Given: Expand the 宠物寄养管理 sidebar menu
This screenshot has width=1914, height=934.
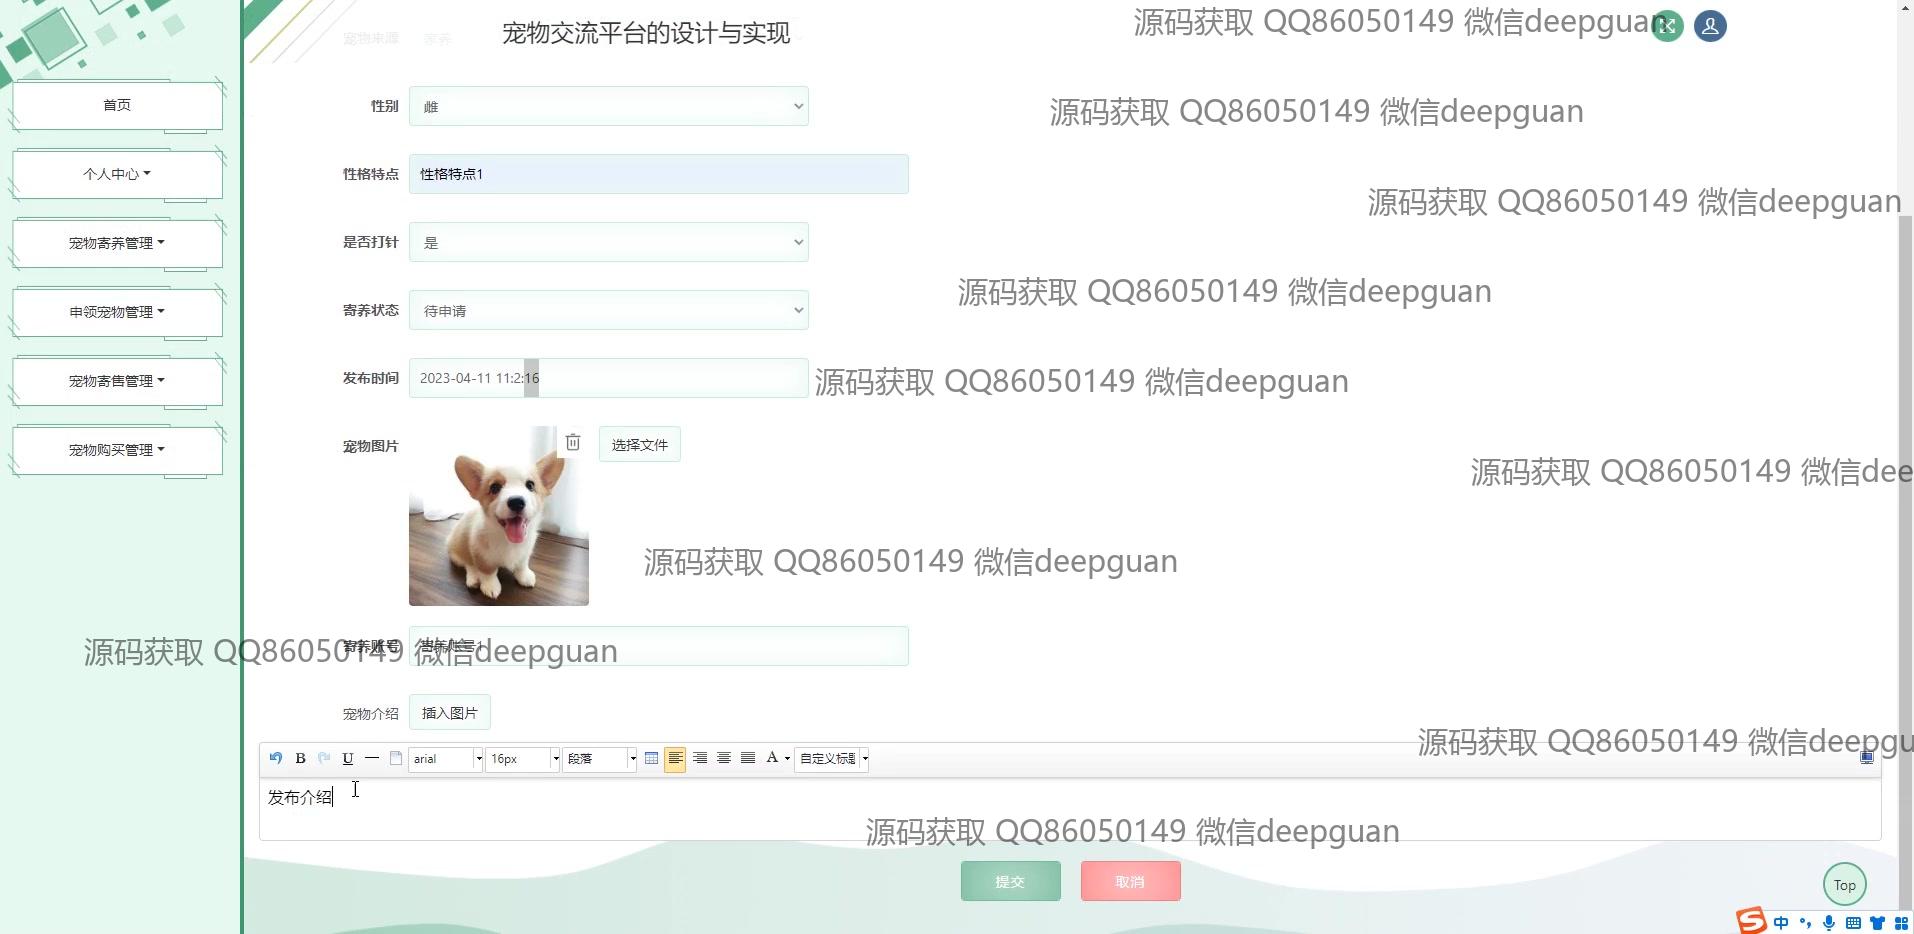Looking at the screenshot, I should tap(117, 243).
